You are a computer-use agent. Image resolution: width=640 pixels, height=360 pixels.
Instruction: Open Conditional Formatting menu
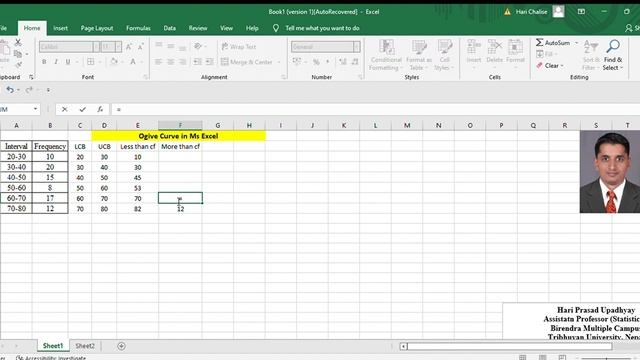(386, 55)
